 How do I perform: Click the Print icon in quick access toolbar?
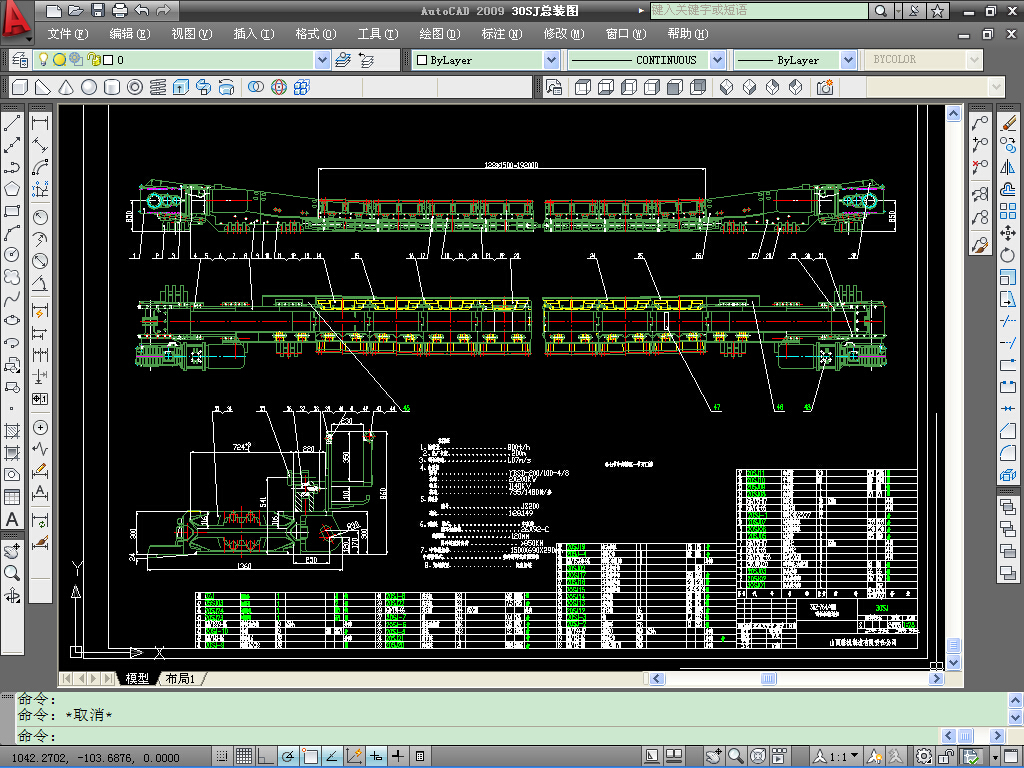coord(120,10)
